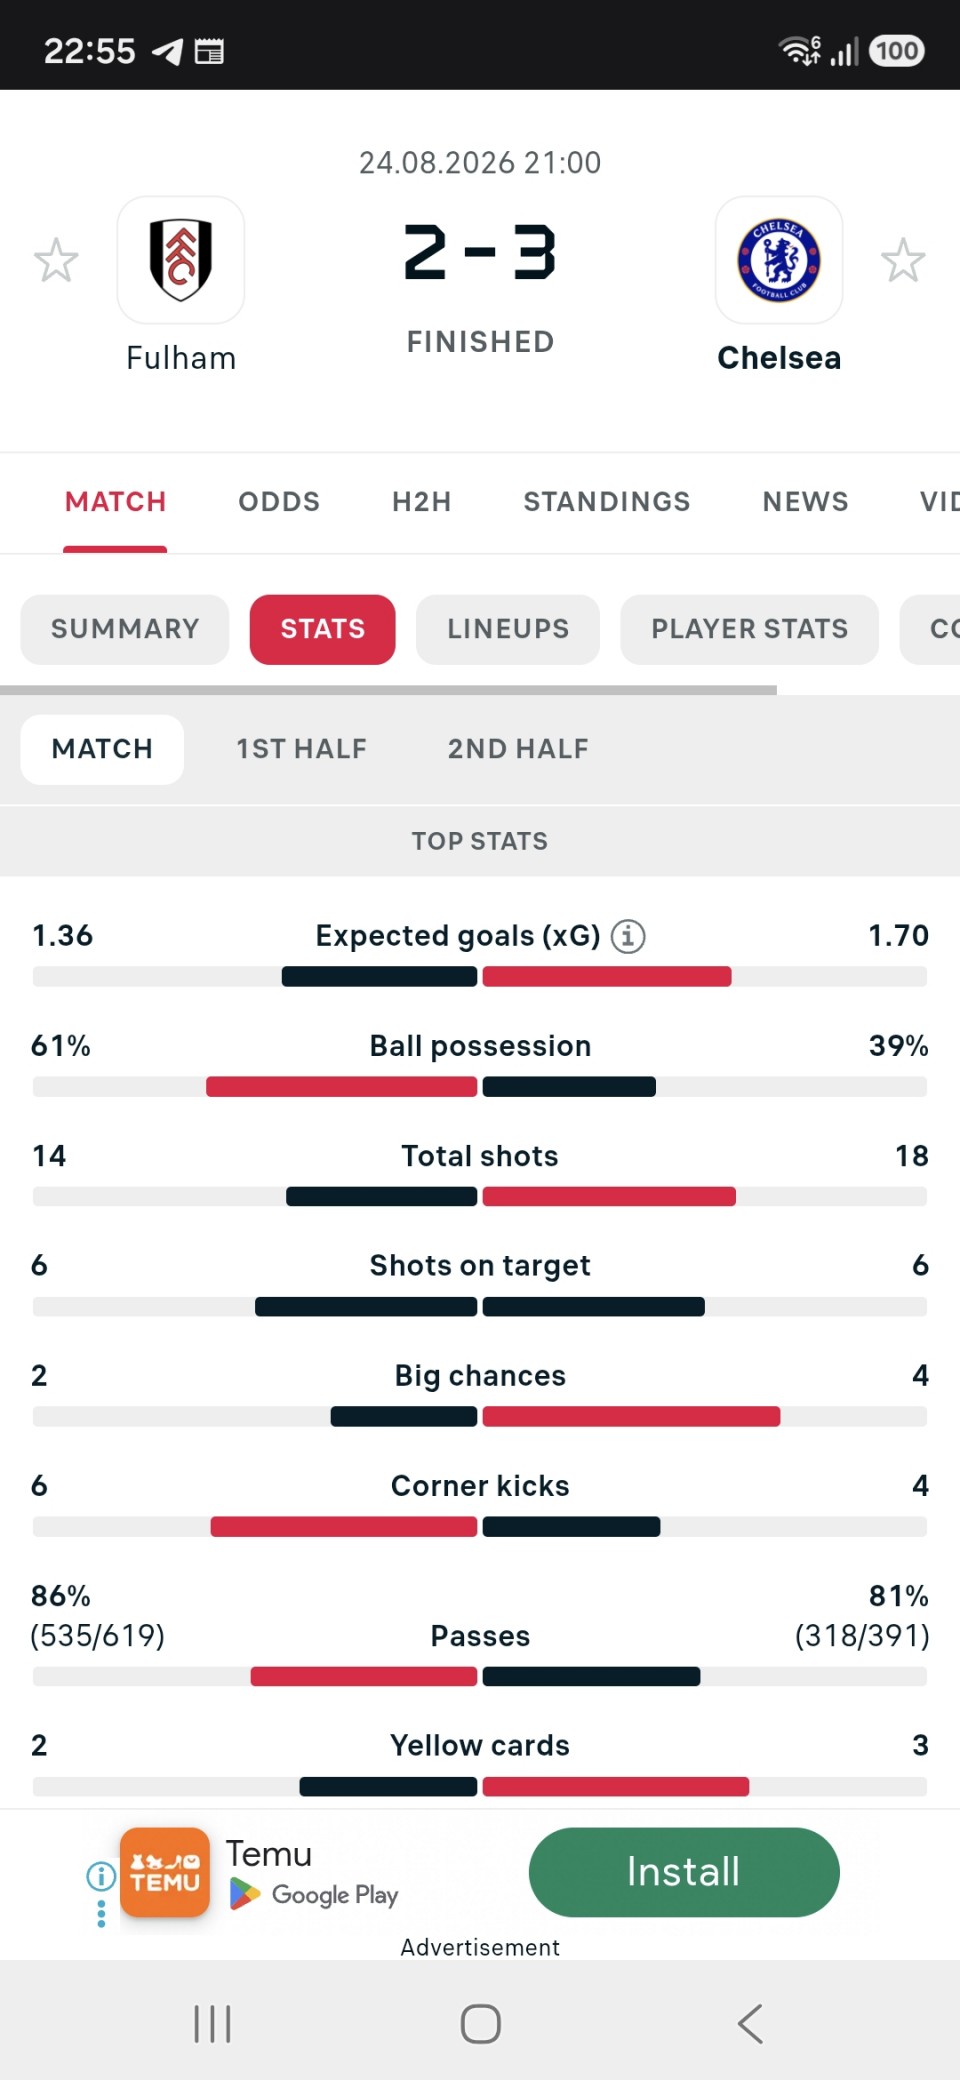Open the STANDINGS tab
960x2080 pixels.
click(607, 502)
